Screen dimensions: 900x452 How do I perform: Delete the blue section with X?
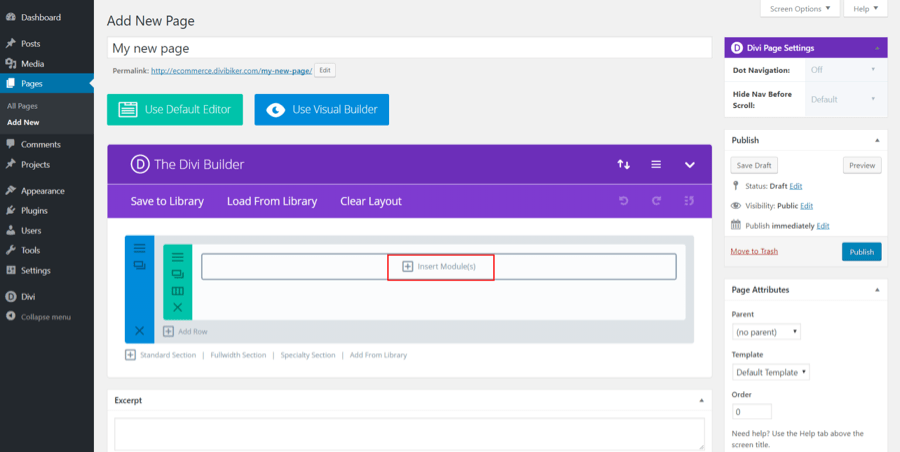(139, 330)
